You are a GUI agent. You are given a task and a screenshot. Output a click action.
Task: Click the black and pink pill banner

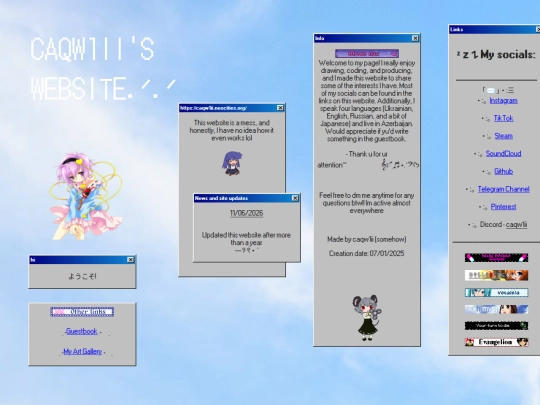(496, 258)
